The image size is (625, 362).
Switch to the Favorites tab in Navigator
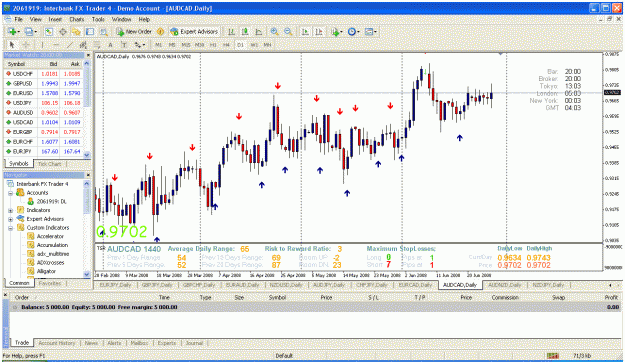point(50,283)
